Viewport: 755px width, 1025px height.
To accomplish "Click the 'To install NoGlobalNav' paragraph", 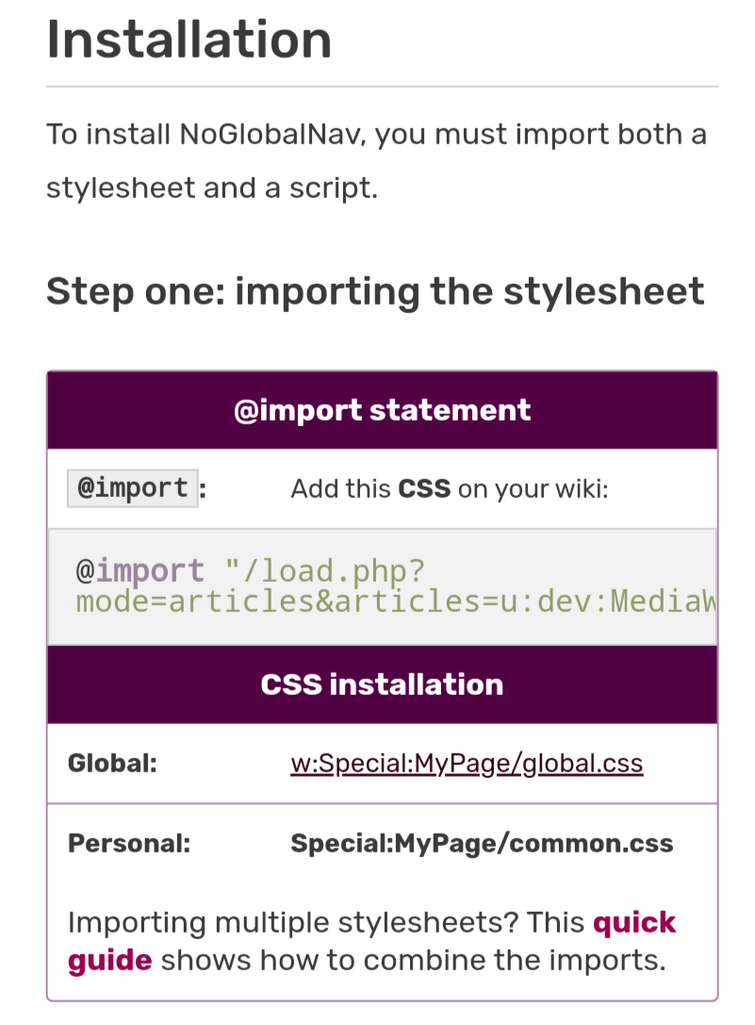I will click(x=377, y=161).
